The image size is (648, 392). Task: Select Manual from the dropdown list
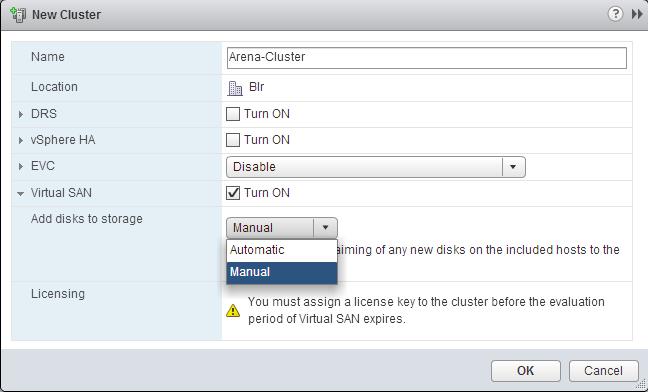282,272
